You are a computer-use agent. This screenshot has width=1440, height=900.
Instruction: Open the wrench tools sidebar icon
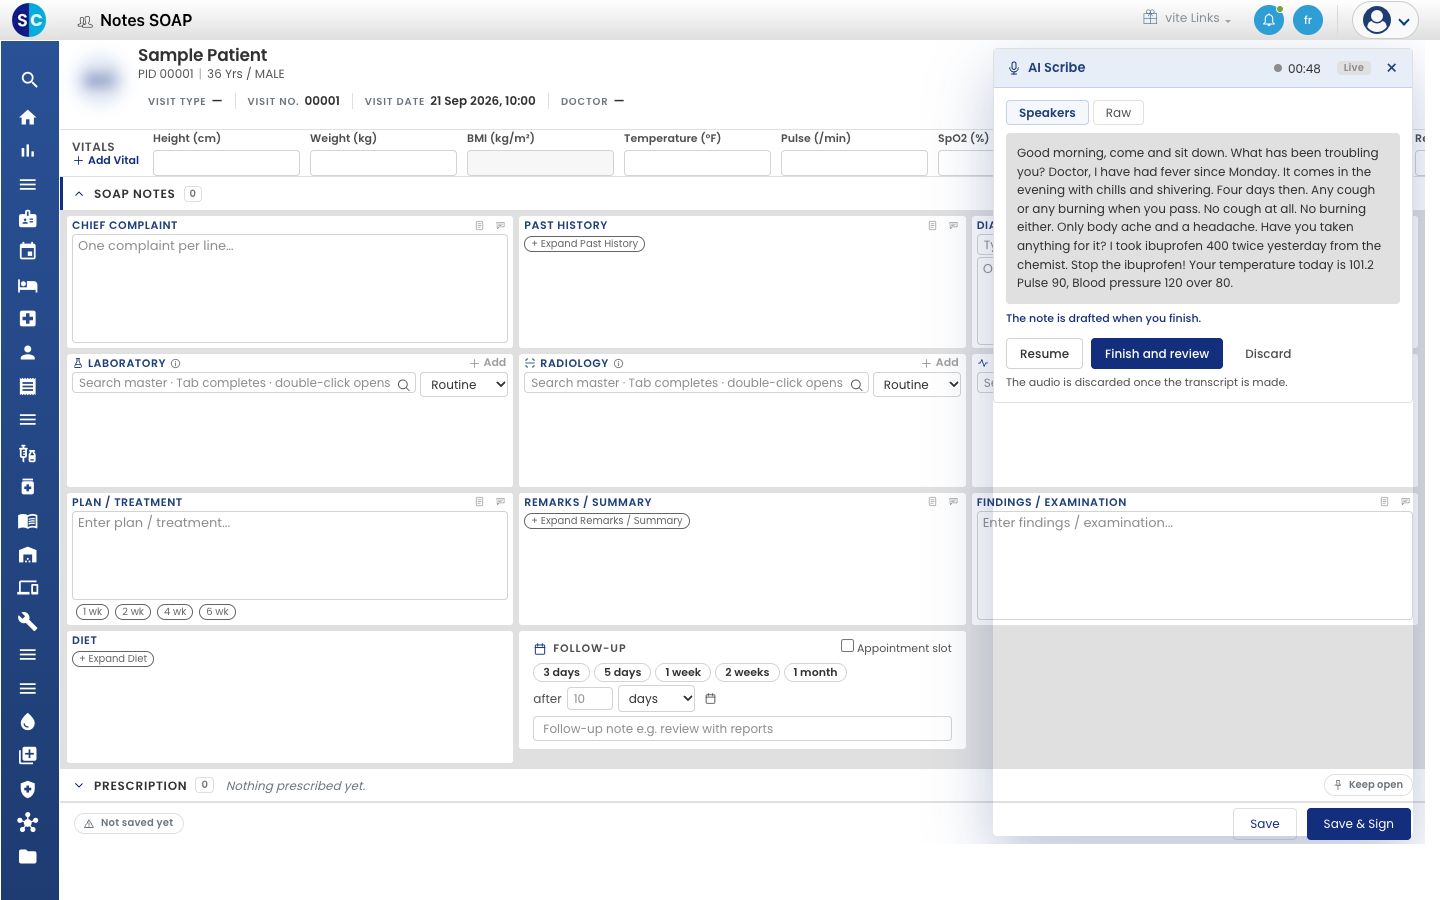click(x=28, y=621)
